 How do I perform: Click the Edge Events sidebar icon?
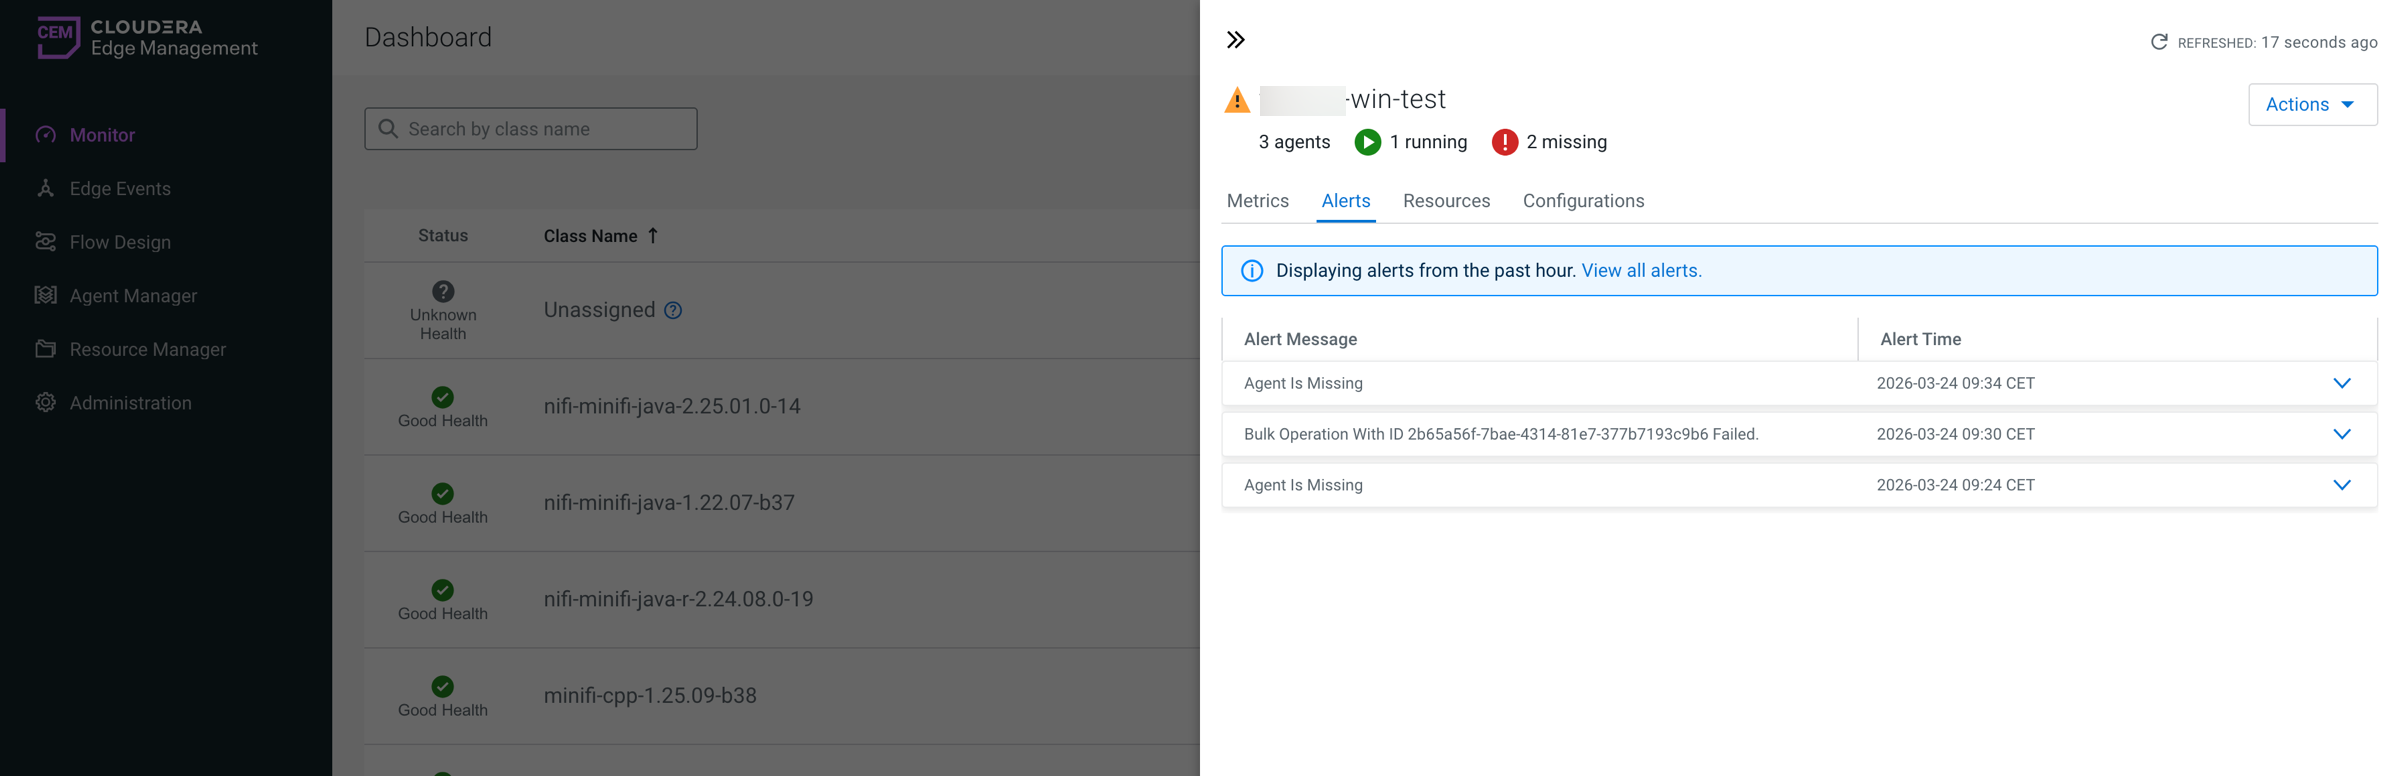pyautogui.click(x=46, y=188)
